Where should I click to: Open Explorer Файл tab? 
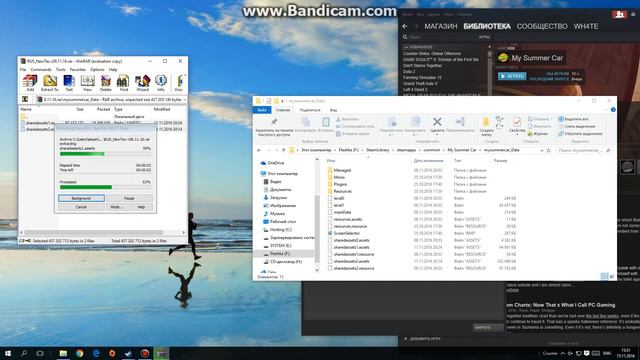[x=262, y=110]
